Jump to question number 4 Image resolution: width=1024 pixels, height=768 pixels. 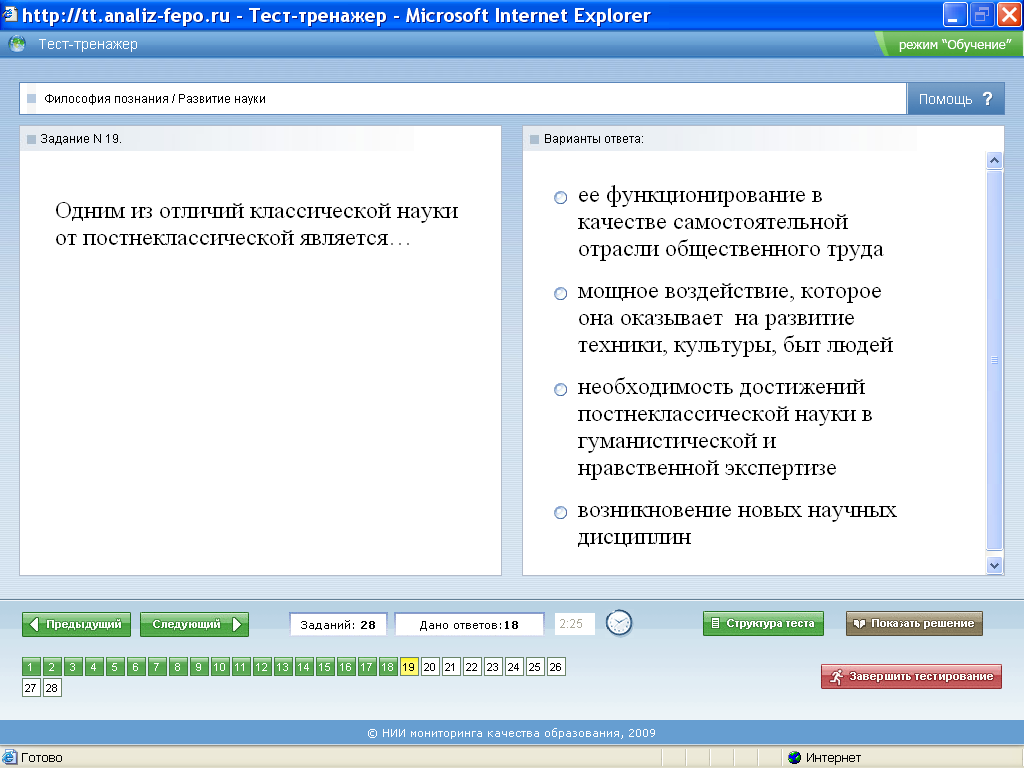pyautogui.click(x=93, y=667)
